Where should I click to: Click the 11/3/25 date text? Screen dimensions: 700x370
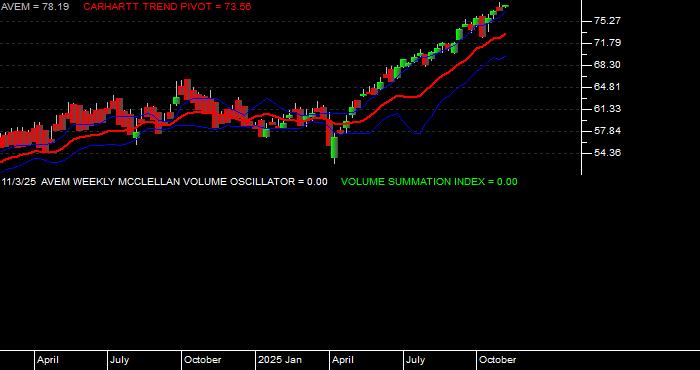pyautogui.click(x=19, y=182)
